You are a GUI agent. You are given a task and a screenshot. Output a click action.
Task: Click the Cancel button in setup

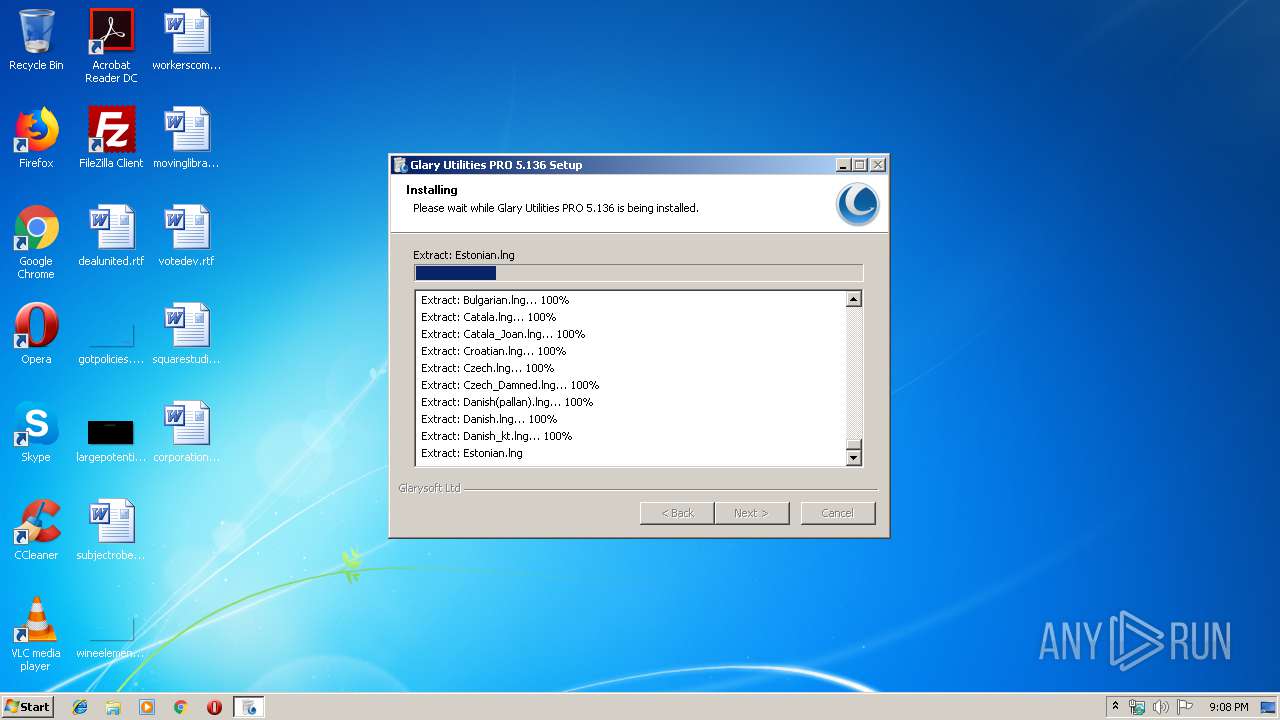coord(838,513)
